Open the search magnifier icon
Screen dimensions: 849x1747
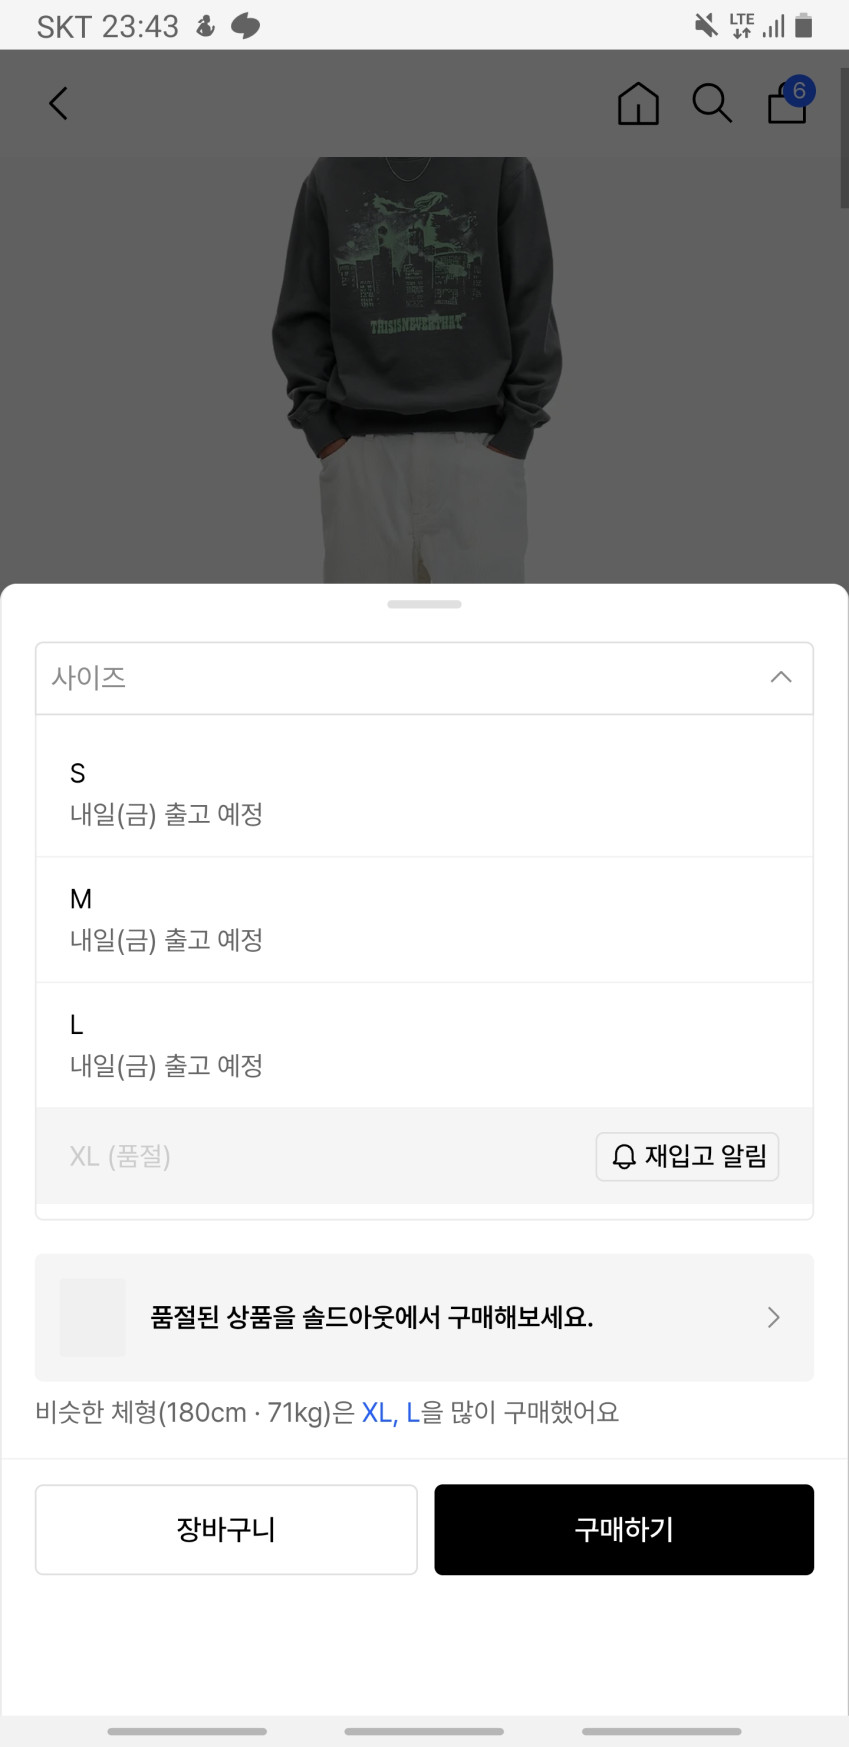coord(712,103)
